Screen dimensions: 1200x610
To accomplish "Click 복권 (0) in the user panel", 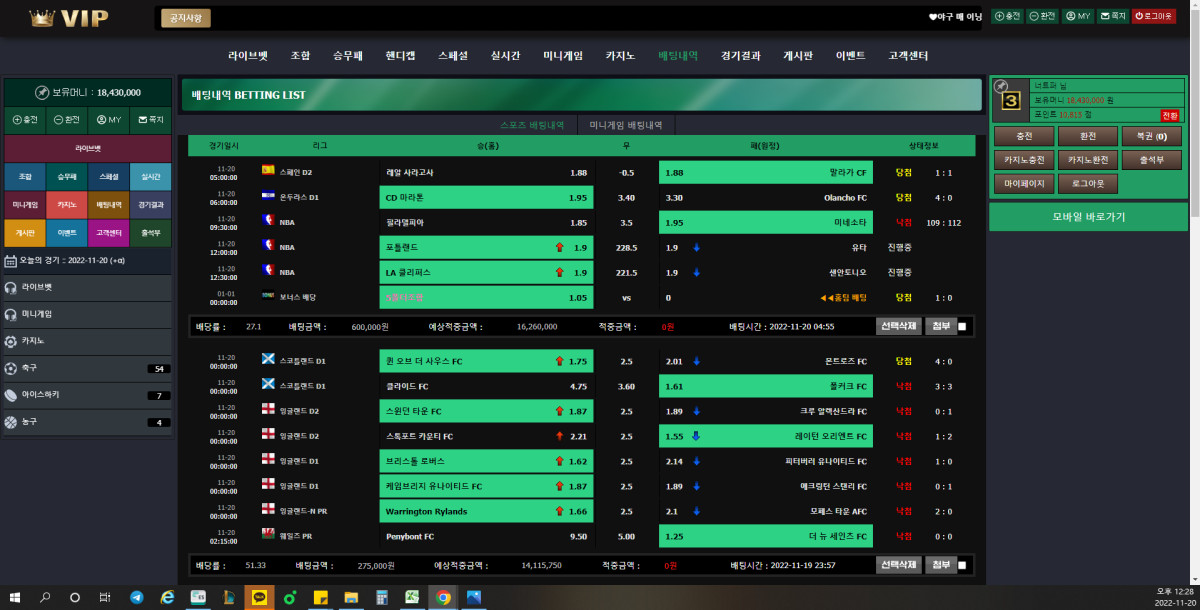I will 1151,135.
